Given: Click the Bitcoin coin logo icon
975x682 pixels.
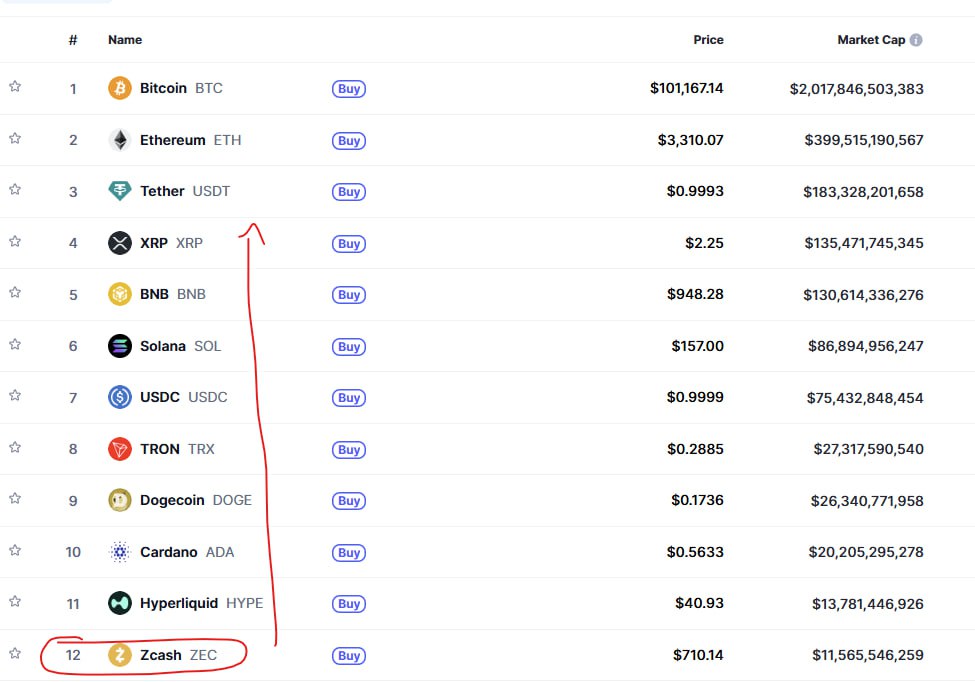Looking at the screenshot, I should (120, 88).
